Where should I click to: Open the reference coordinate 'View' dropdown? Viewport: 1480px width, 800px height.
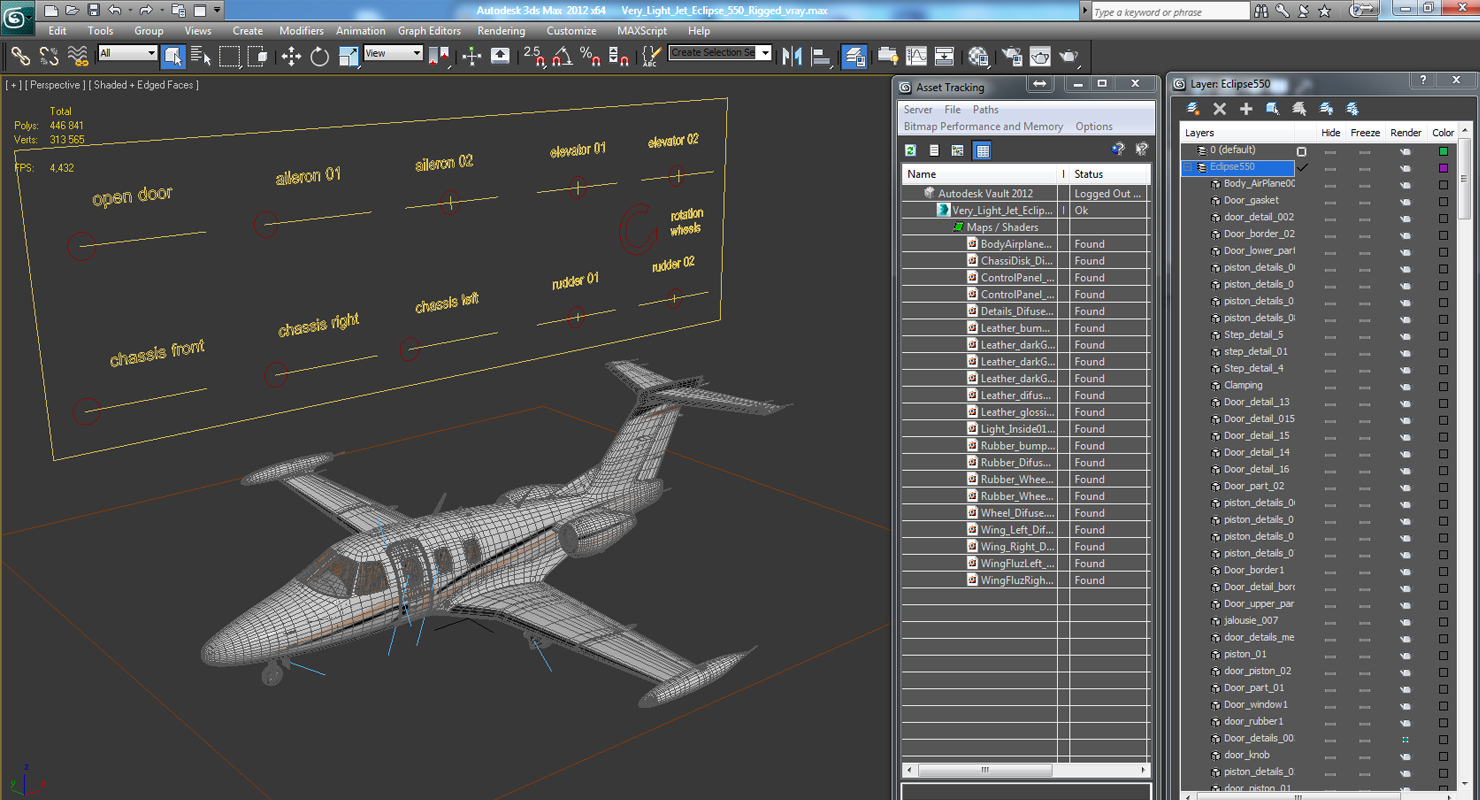pyautogui.click(x=393, y=53)
